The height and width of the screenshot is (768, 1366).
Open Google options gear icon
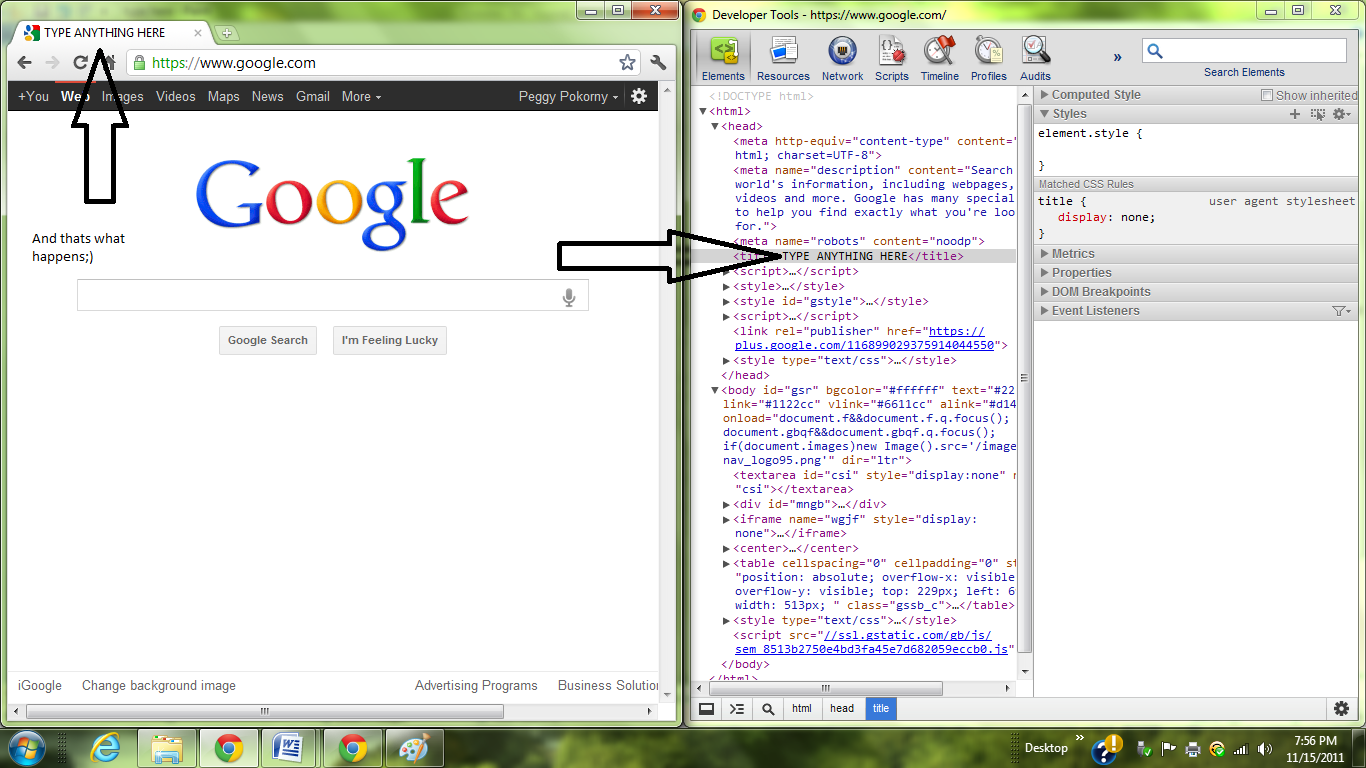tap(639, 96)
